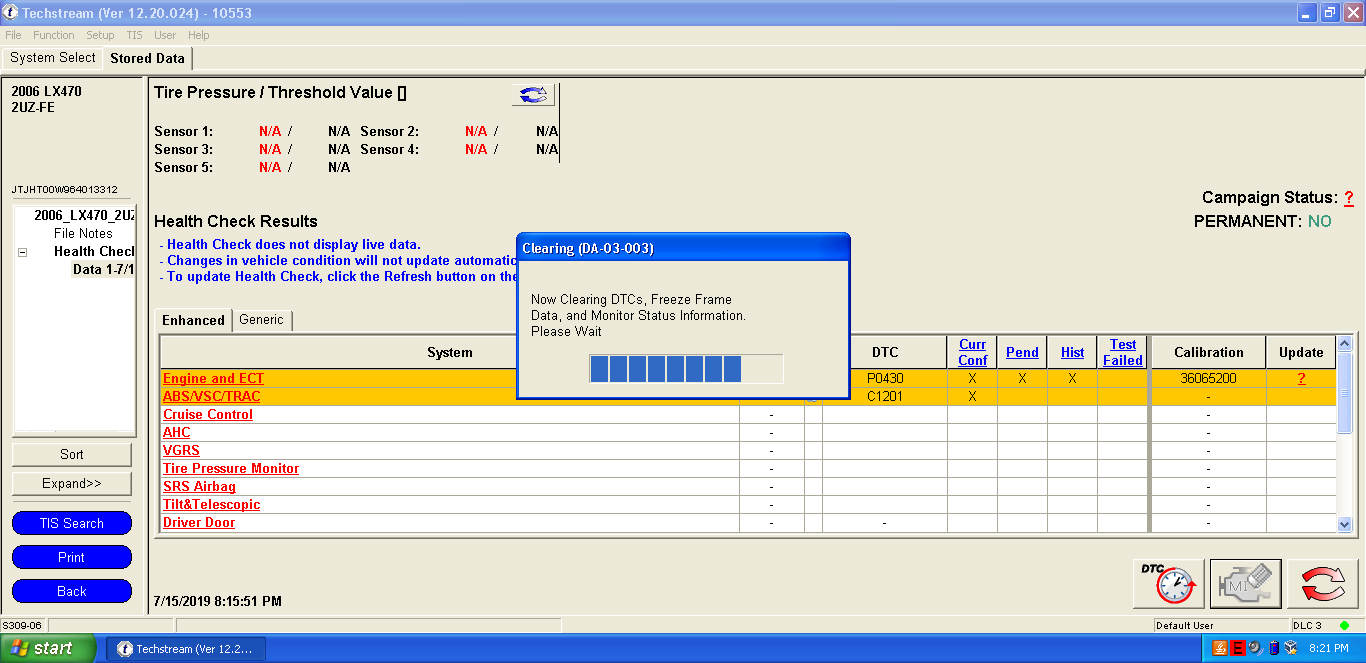Select the Generic results tab
The image size is (1366, 663).
(261, 320)
